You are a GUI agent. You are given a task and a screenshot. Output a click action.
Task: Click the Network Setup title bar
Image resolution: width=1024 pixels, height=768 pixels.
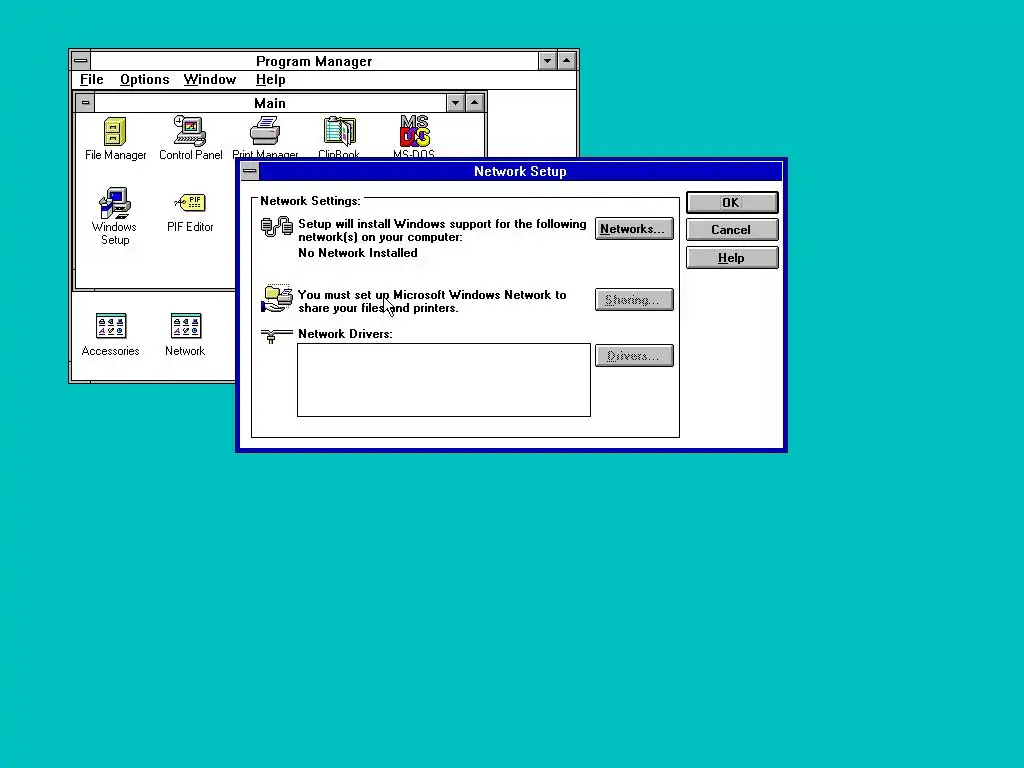520,172
